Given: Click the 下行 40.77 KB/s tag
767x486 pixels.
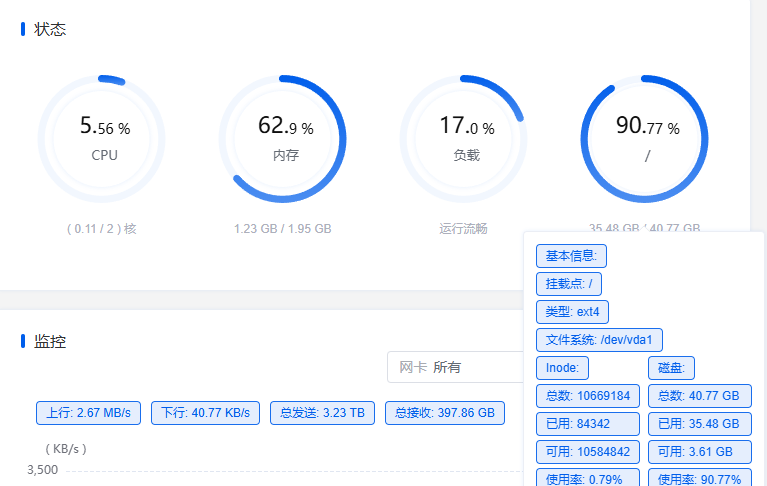Looking at the screenshot, I should (207, 413).
